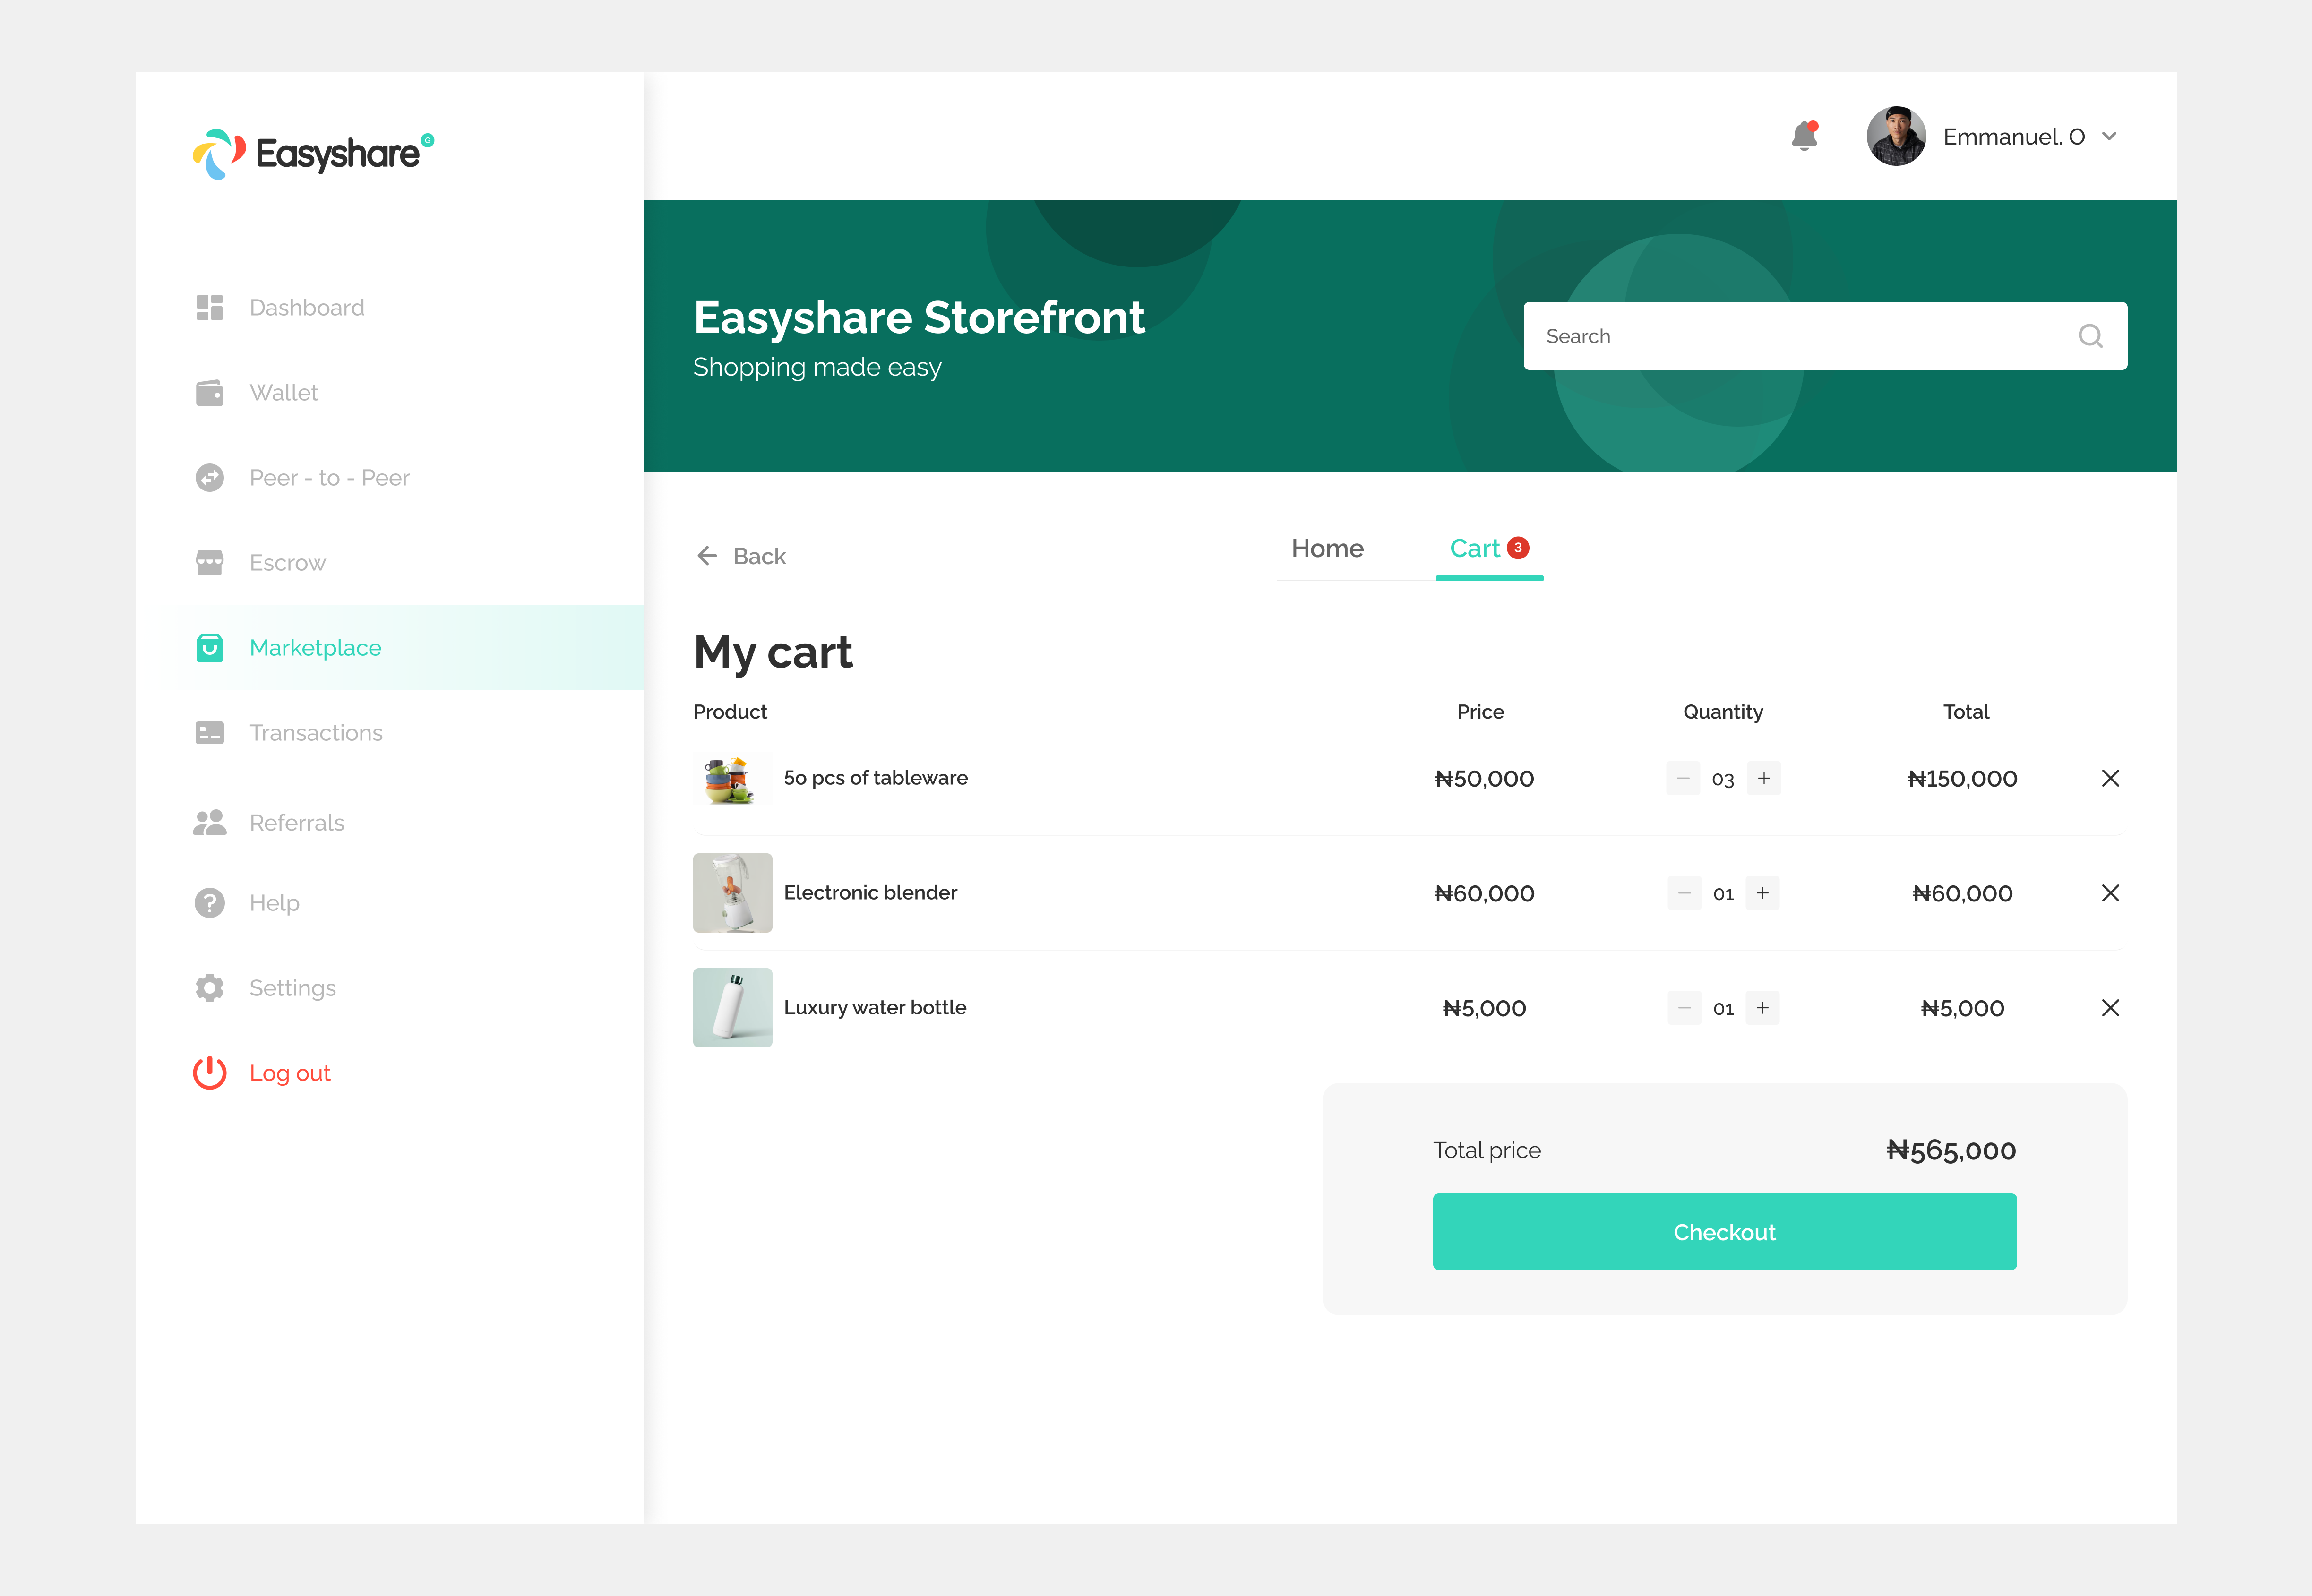
Task: Select Marketplace menu label
Action: point(316,648)
